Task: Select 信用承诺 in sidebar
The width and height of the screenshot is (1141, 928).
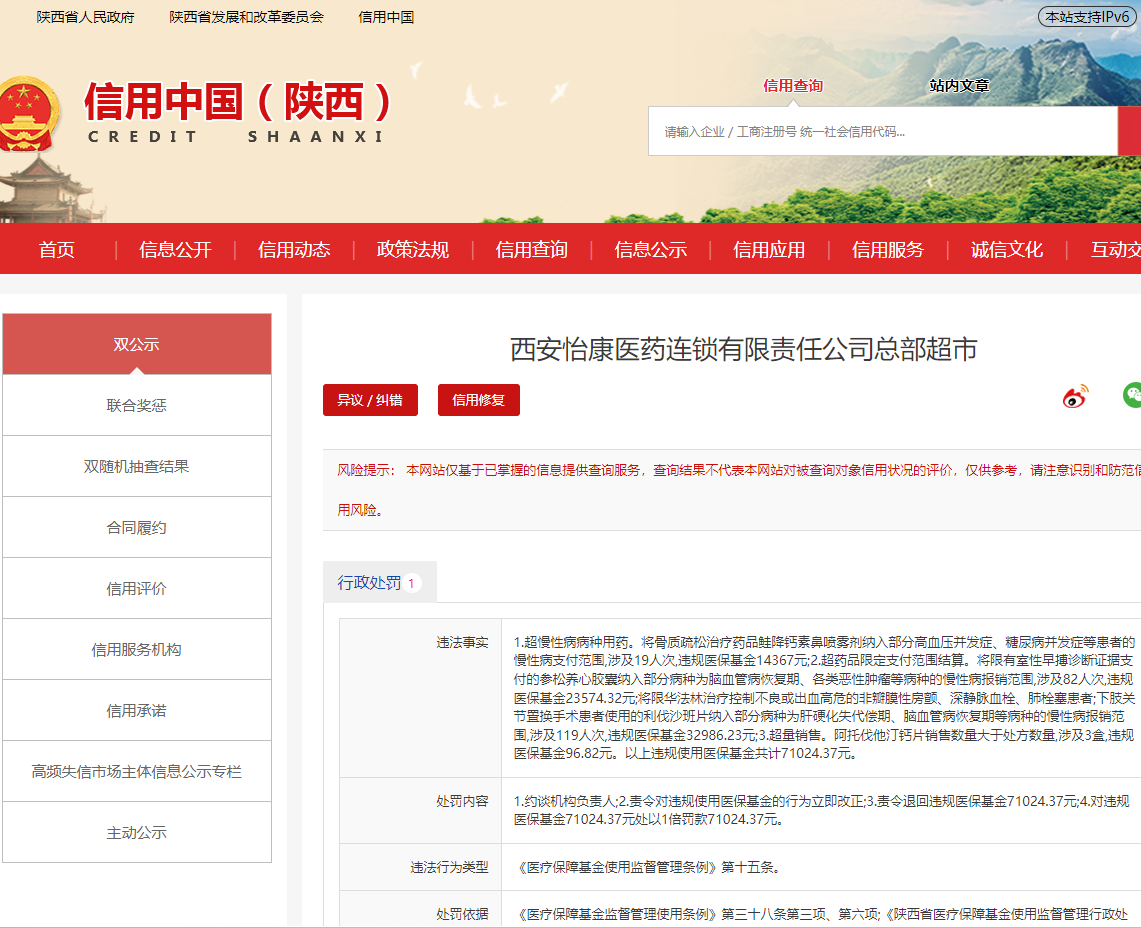Action: [137, 711]
